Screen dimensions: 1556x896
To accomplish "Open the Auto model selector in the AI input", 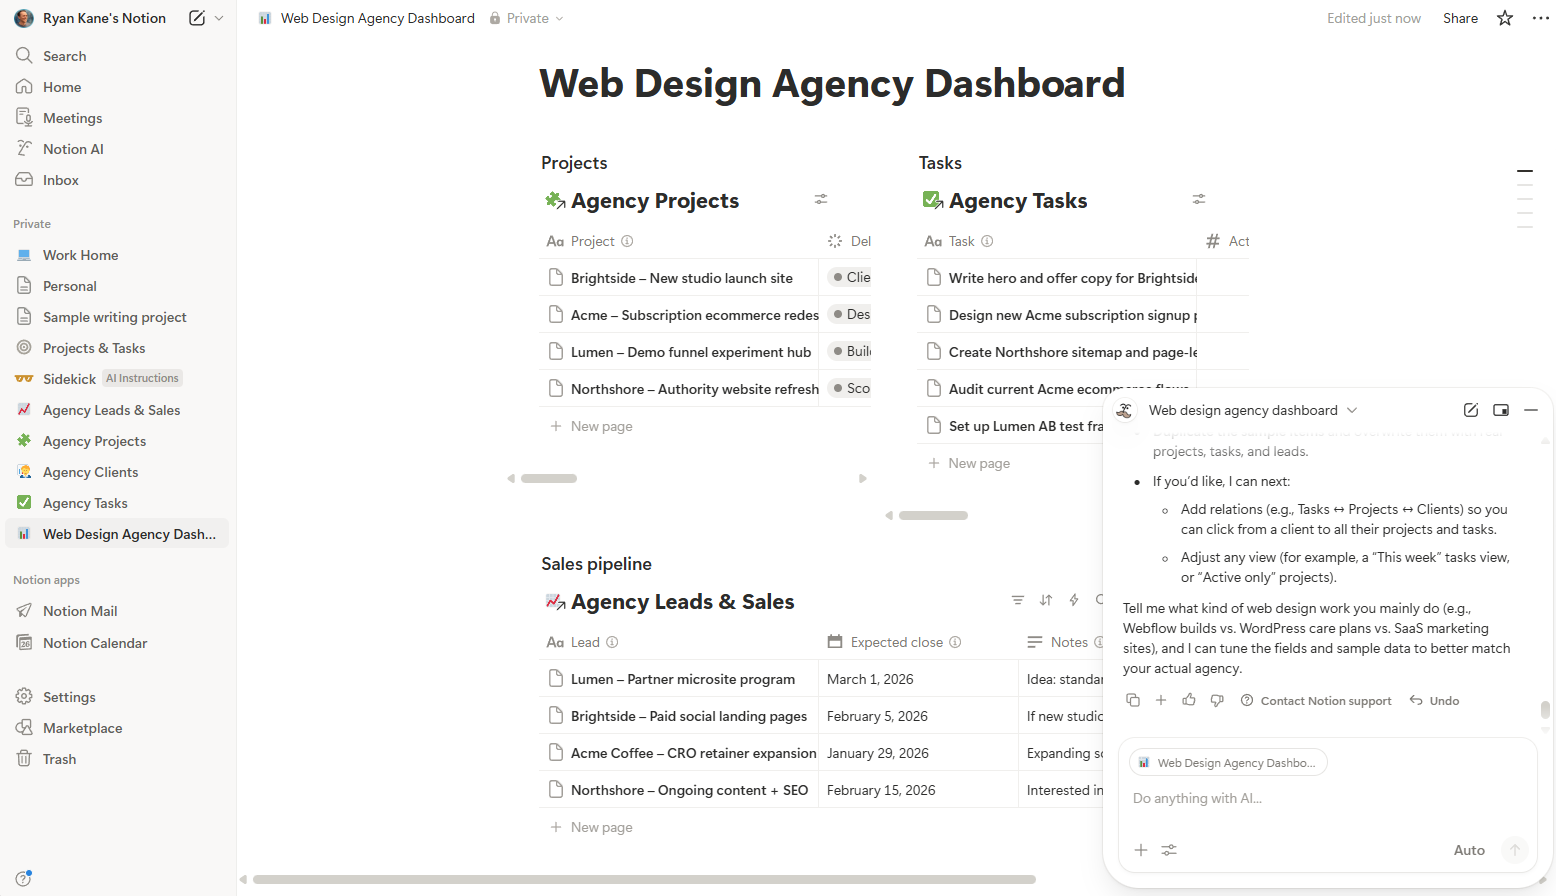I will pyautogui.click(x=1469, y=849).
